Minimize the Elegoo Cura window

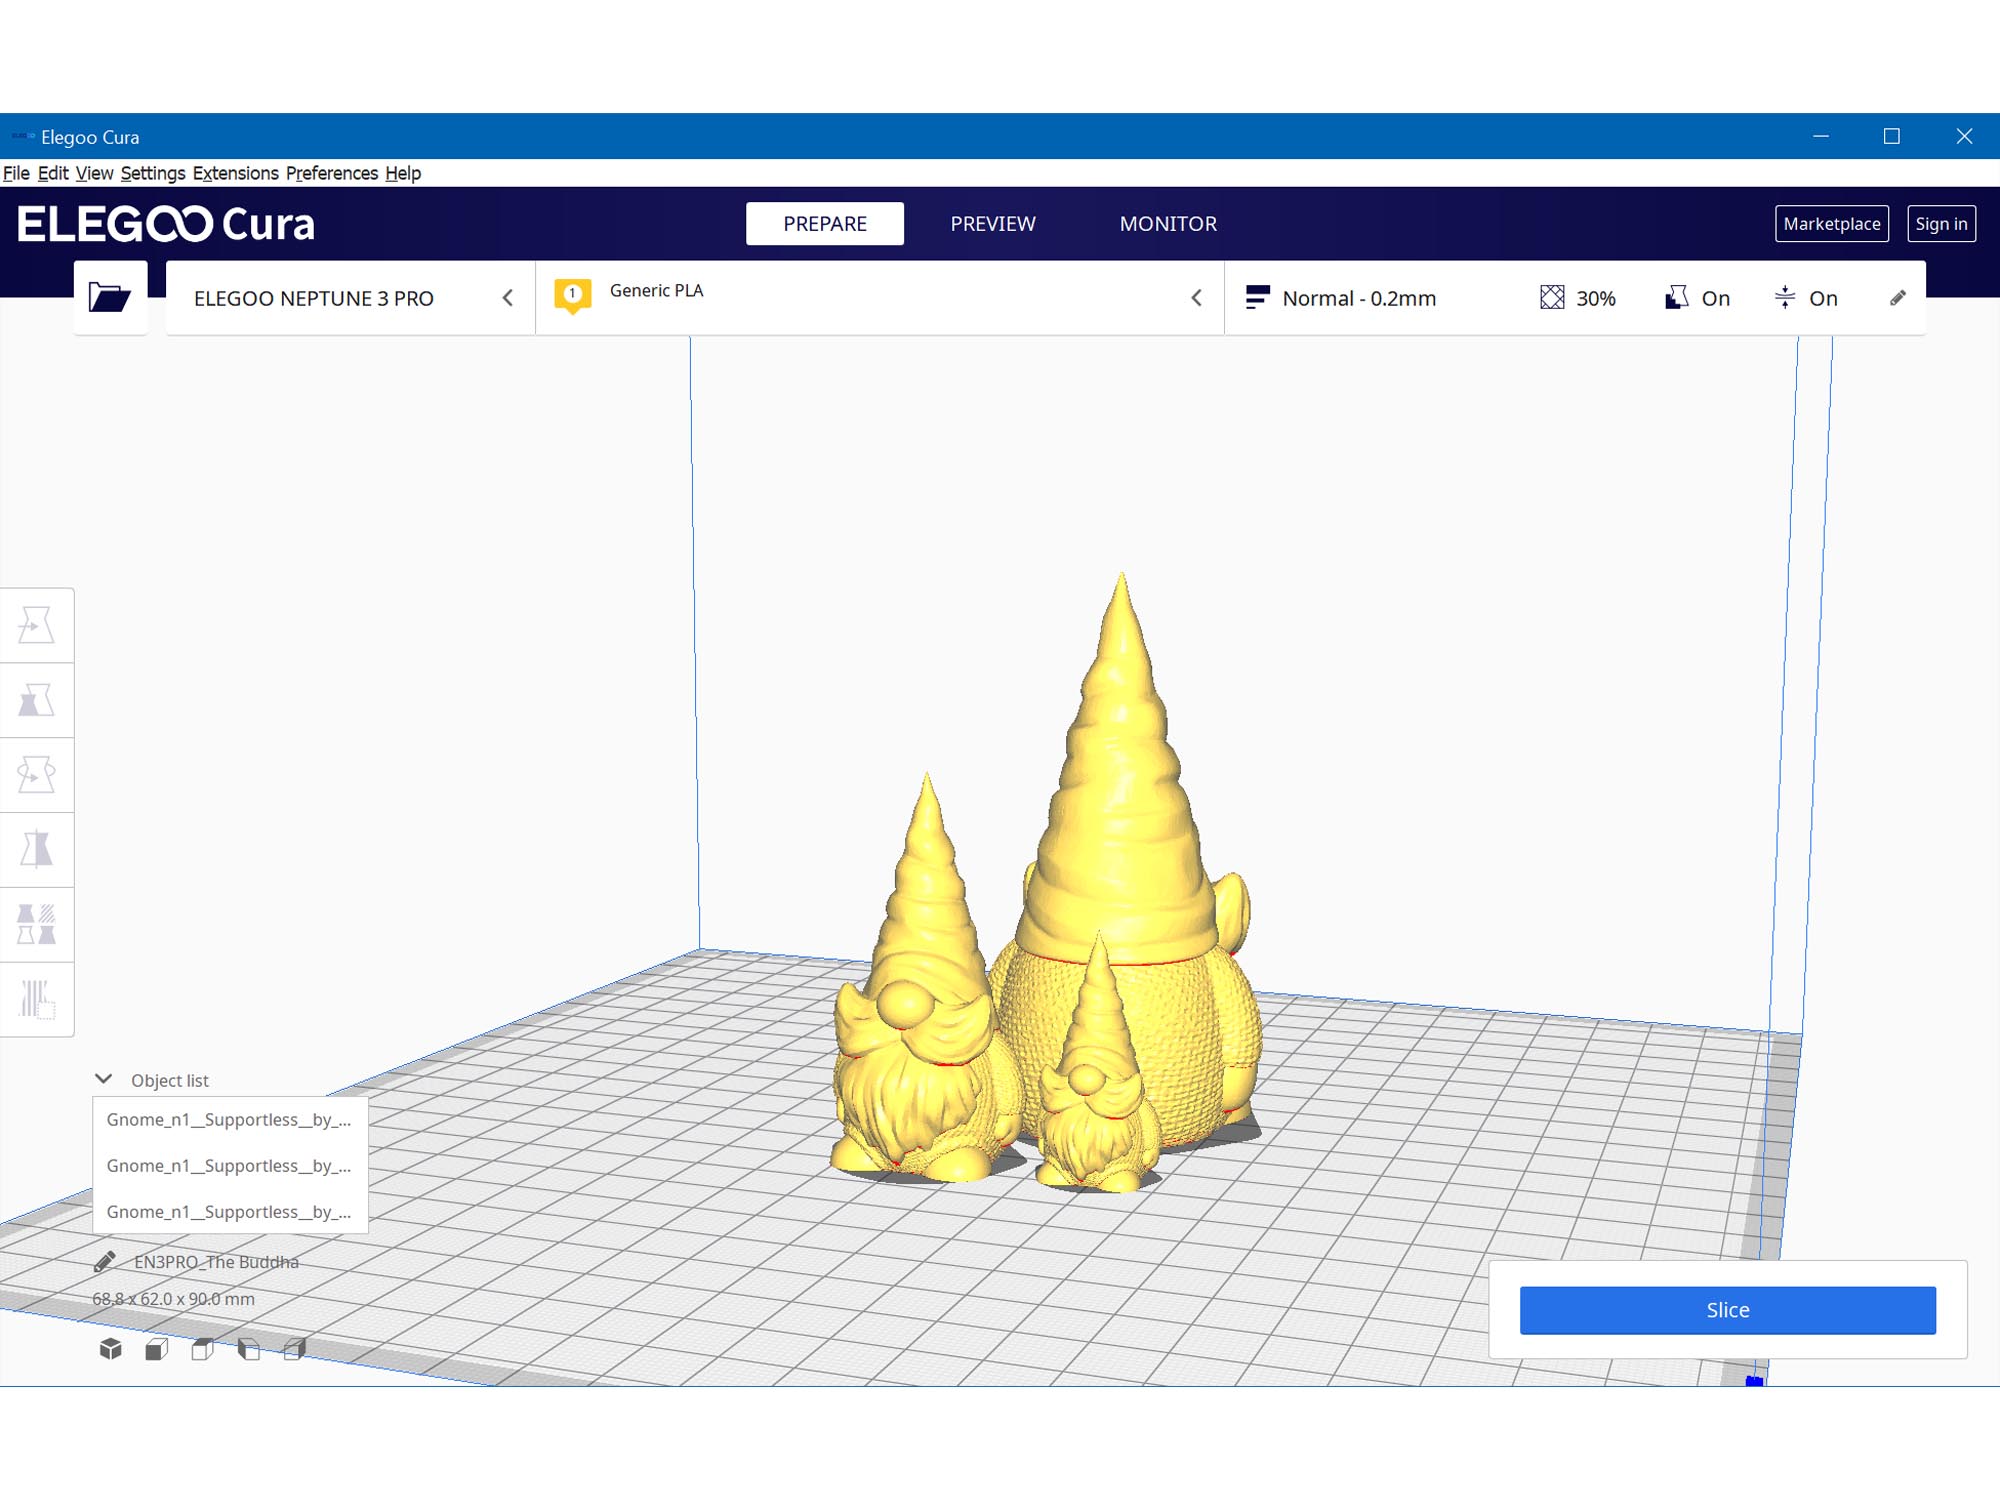coord(1821,136)
